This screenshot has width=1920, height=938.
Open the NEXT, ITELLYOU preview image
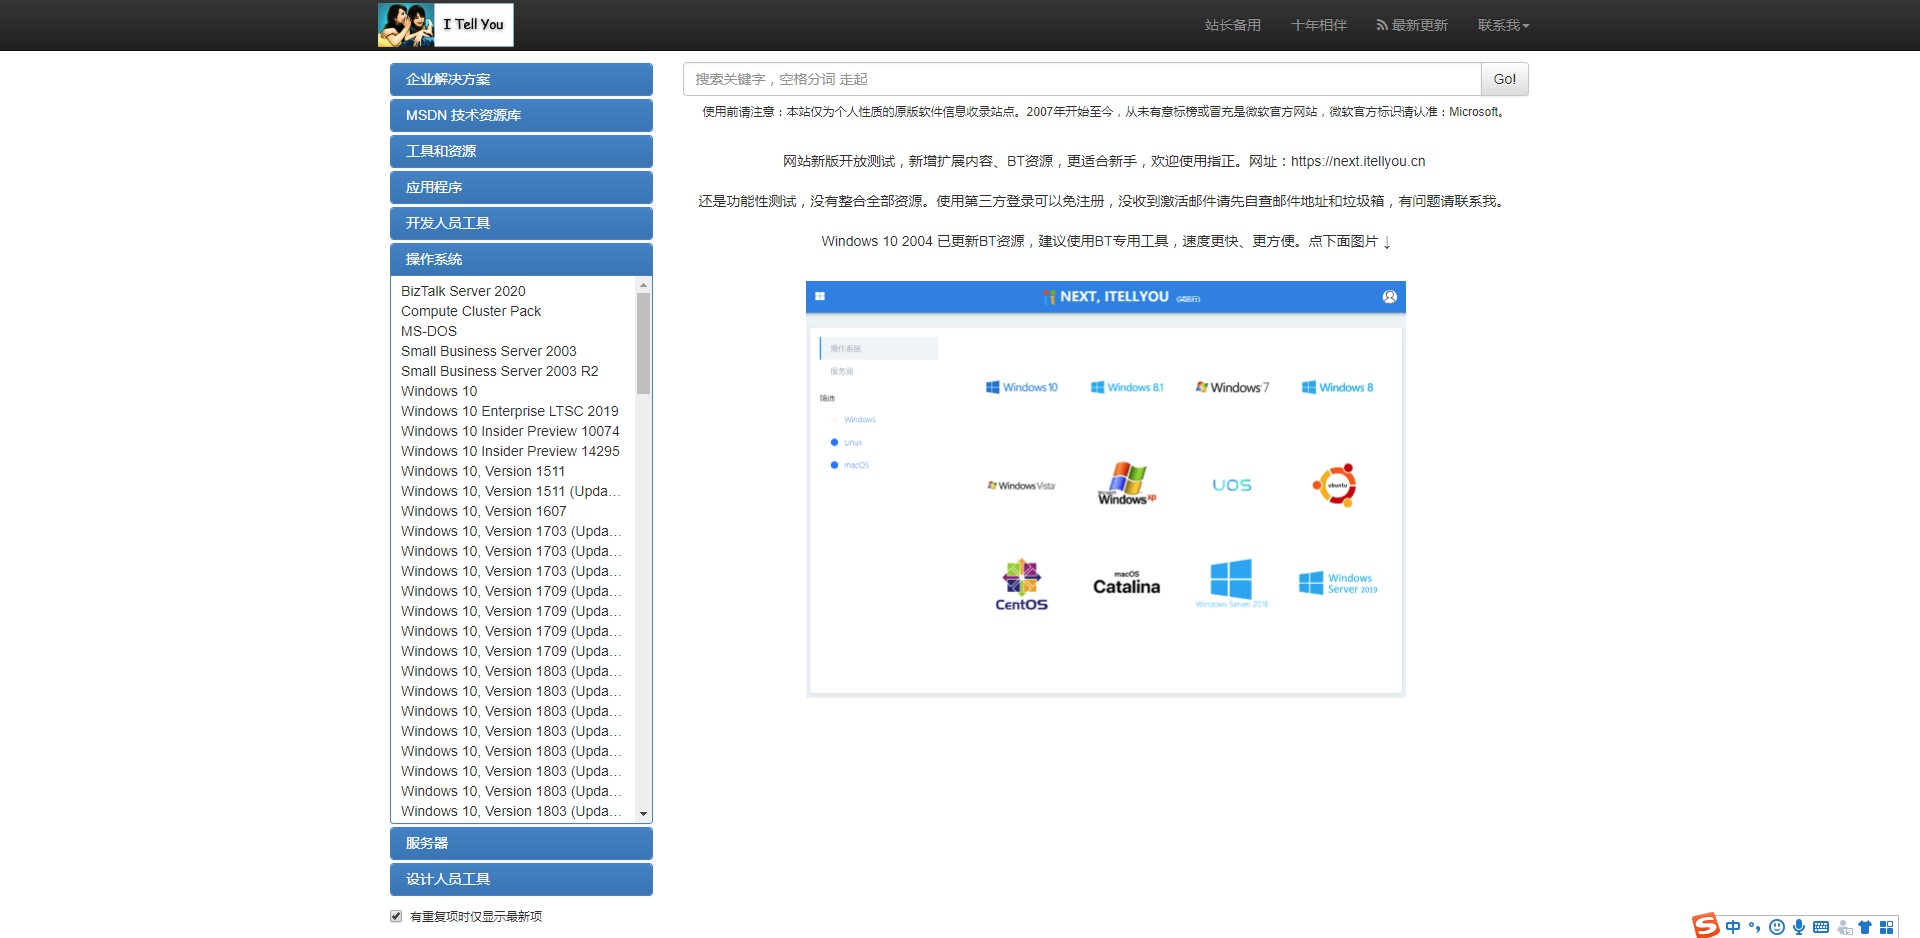[x=1105, y=489]
